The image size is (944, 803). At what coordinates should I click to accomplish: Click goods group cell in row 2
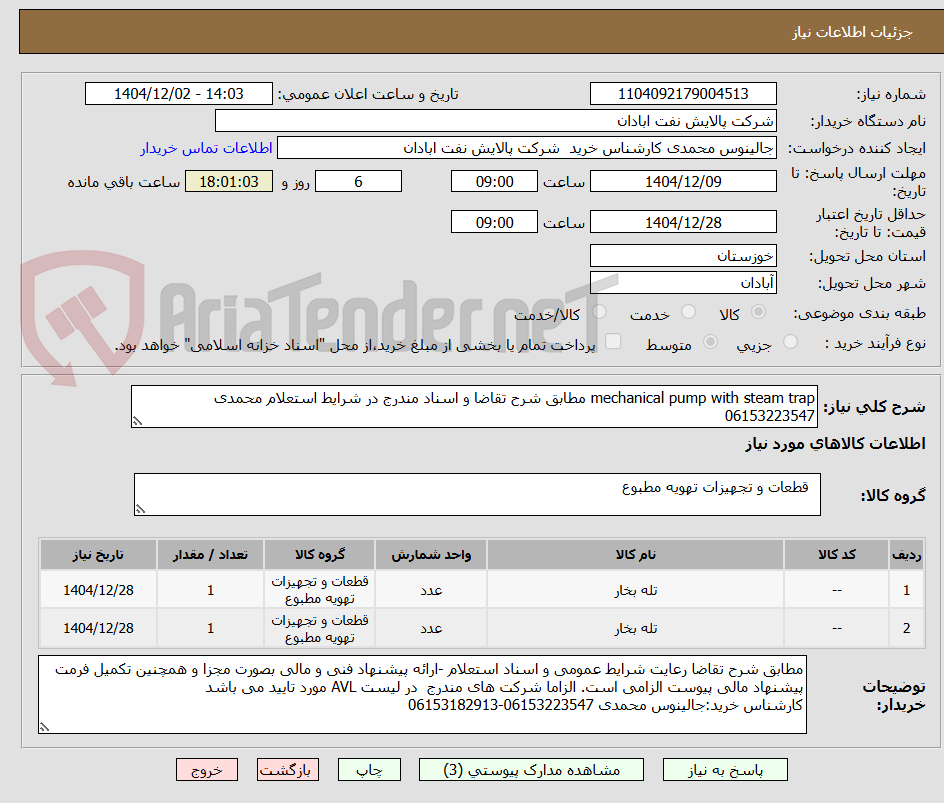[320, 628]
